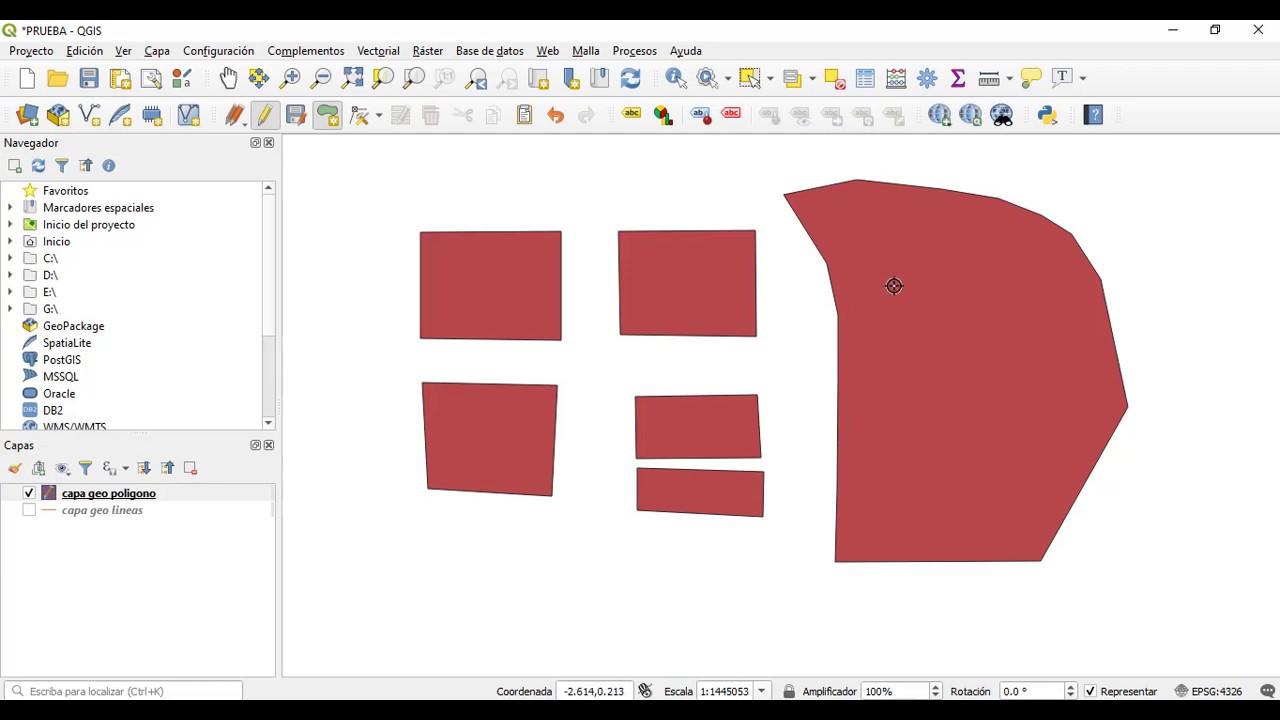Viewport: 1280px width, 720px height.
Task: Expand the Marcadores espaciales tree node
Action: click(10, 208)
